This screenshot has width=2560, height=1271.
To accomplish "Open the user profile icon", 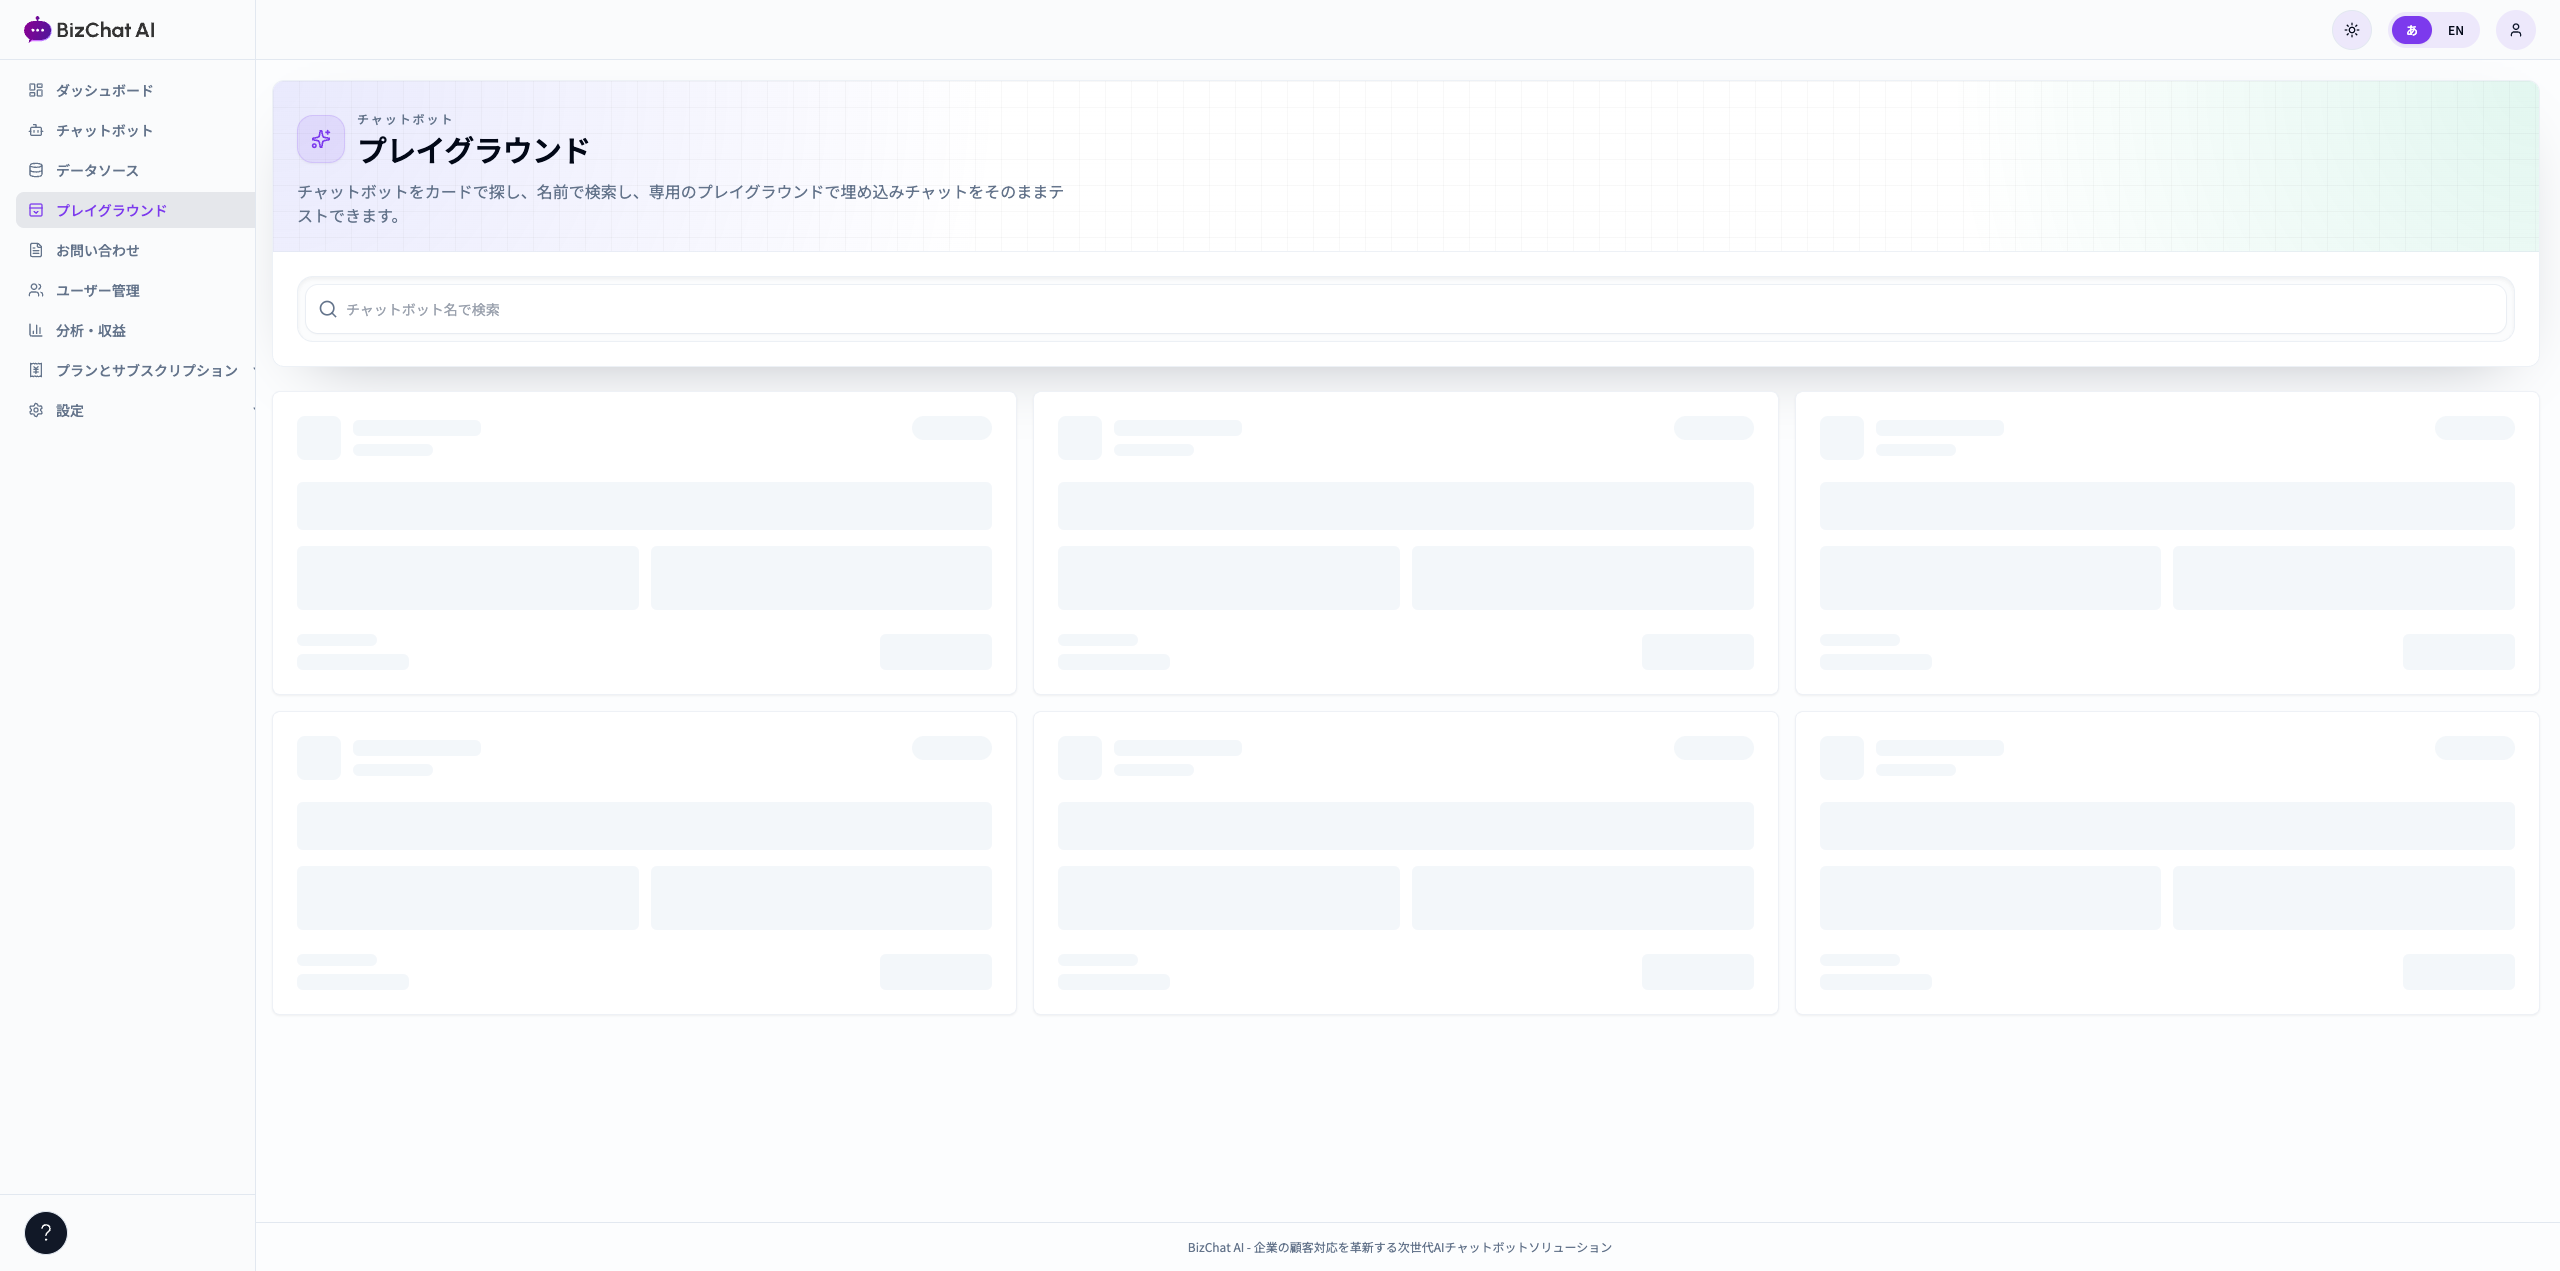I will point(2515,30).
